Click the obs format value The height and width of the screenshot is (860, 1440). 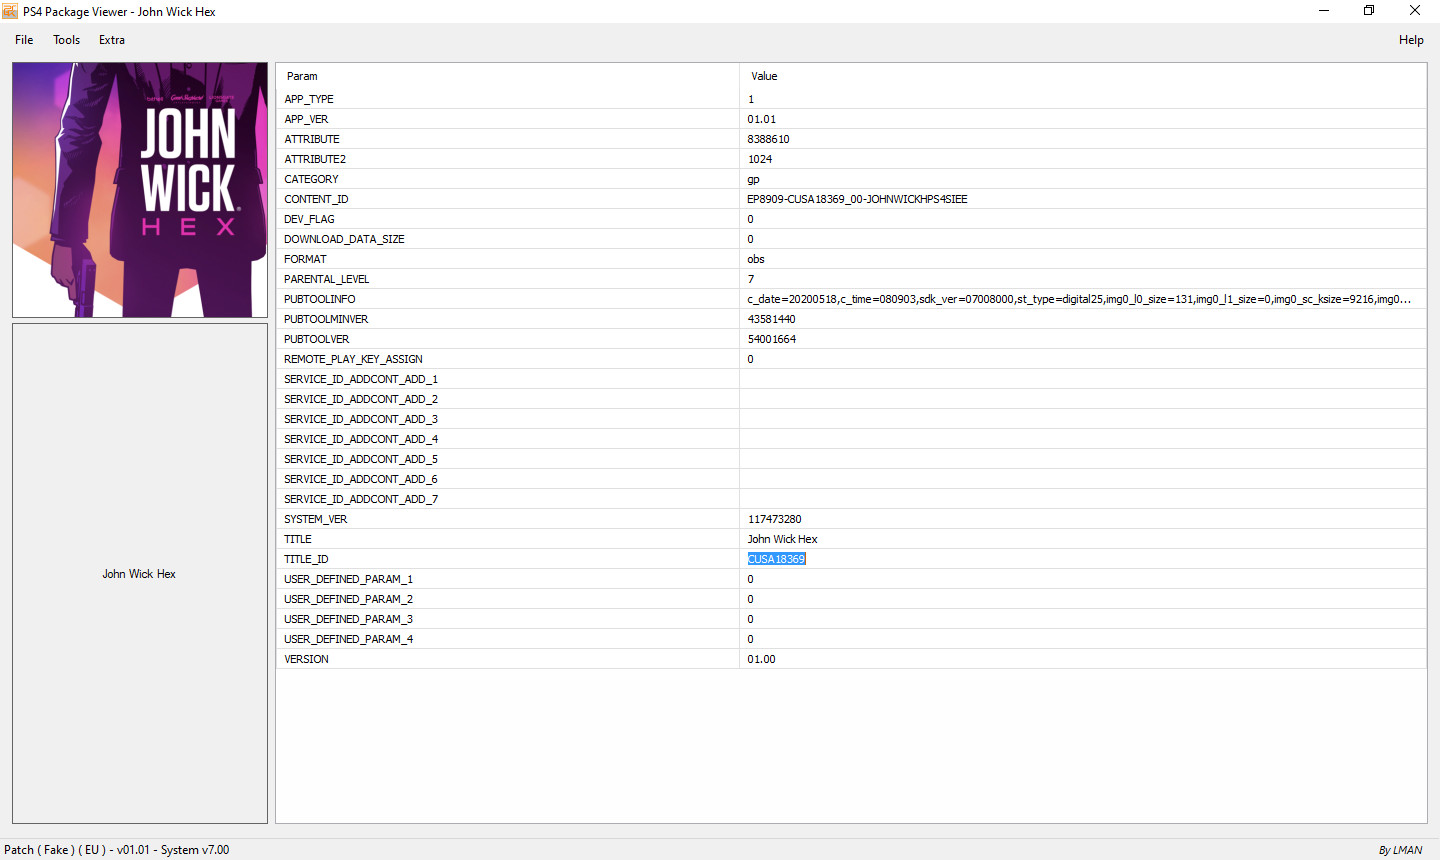click(756, 259)
